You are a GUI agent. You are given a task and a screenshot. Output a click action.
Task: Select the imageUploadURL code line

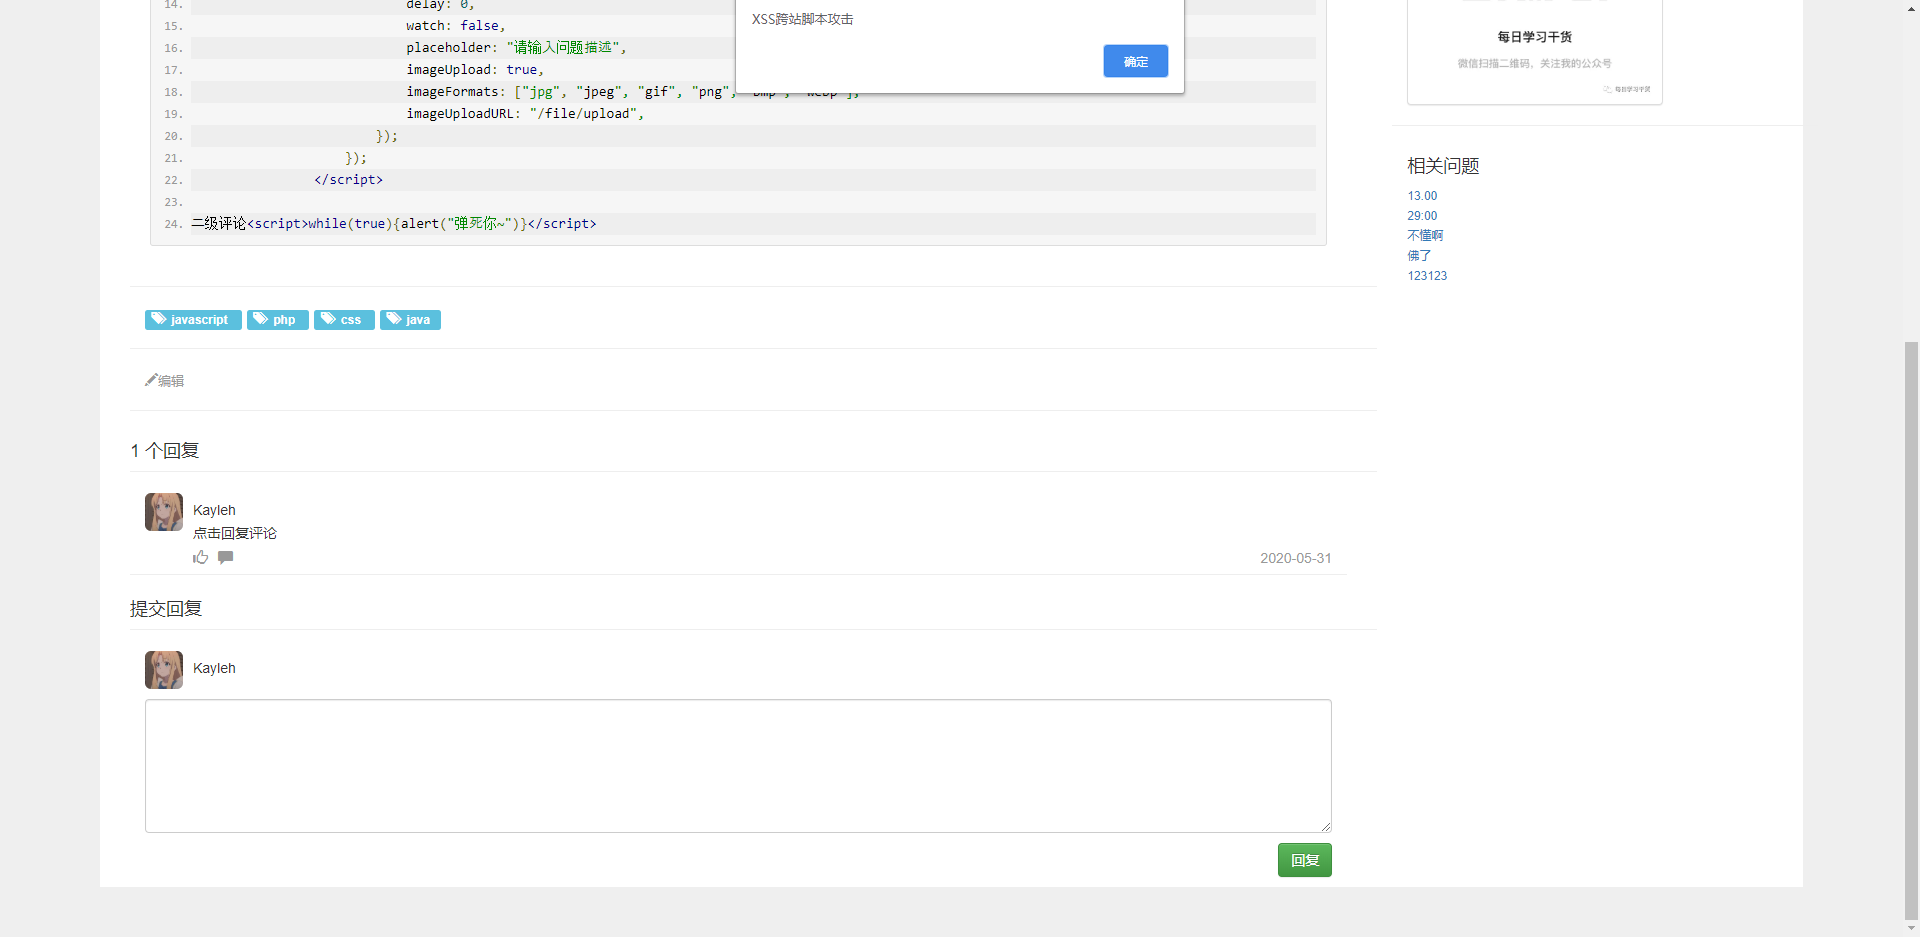753,114
